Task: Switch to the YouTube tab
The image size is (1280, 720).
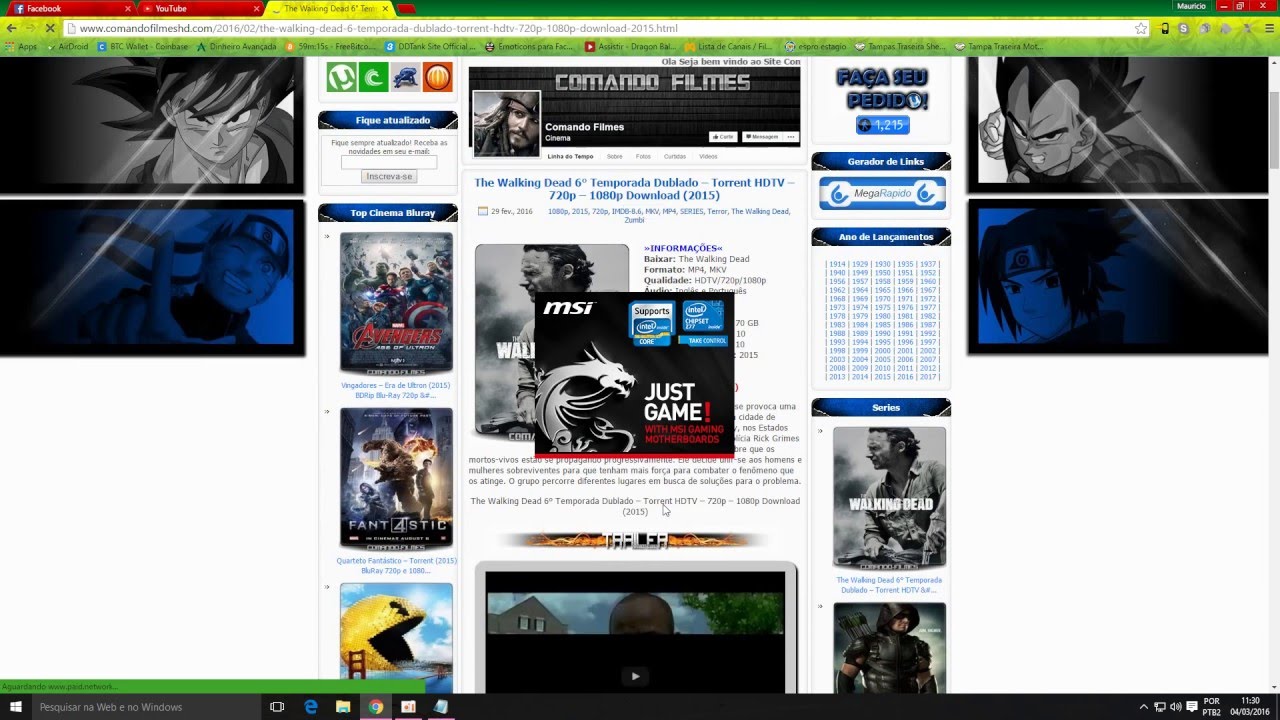Action: click(x=199, y=8)
